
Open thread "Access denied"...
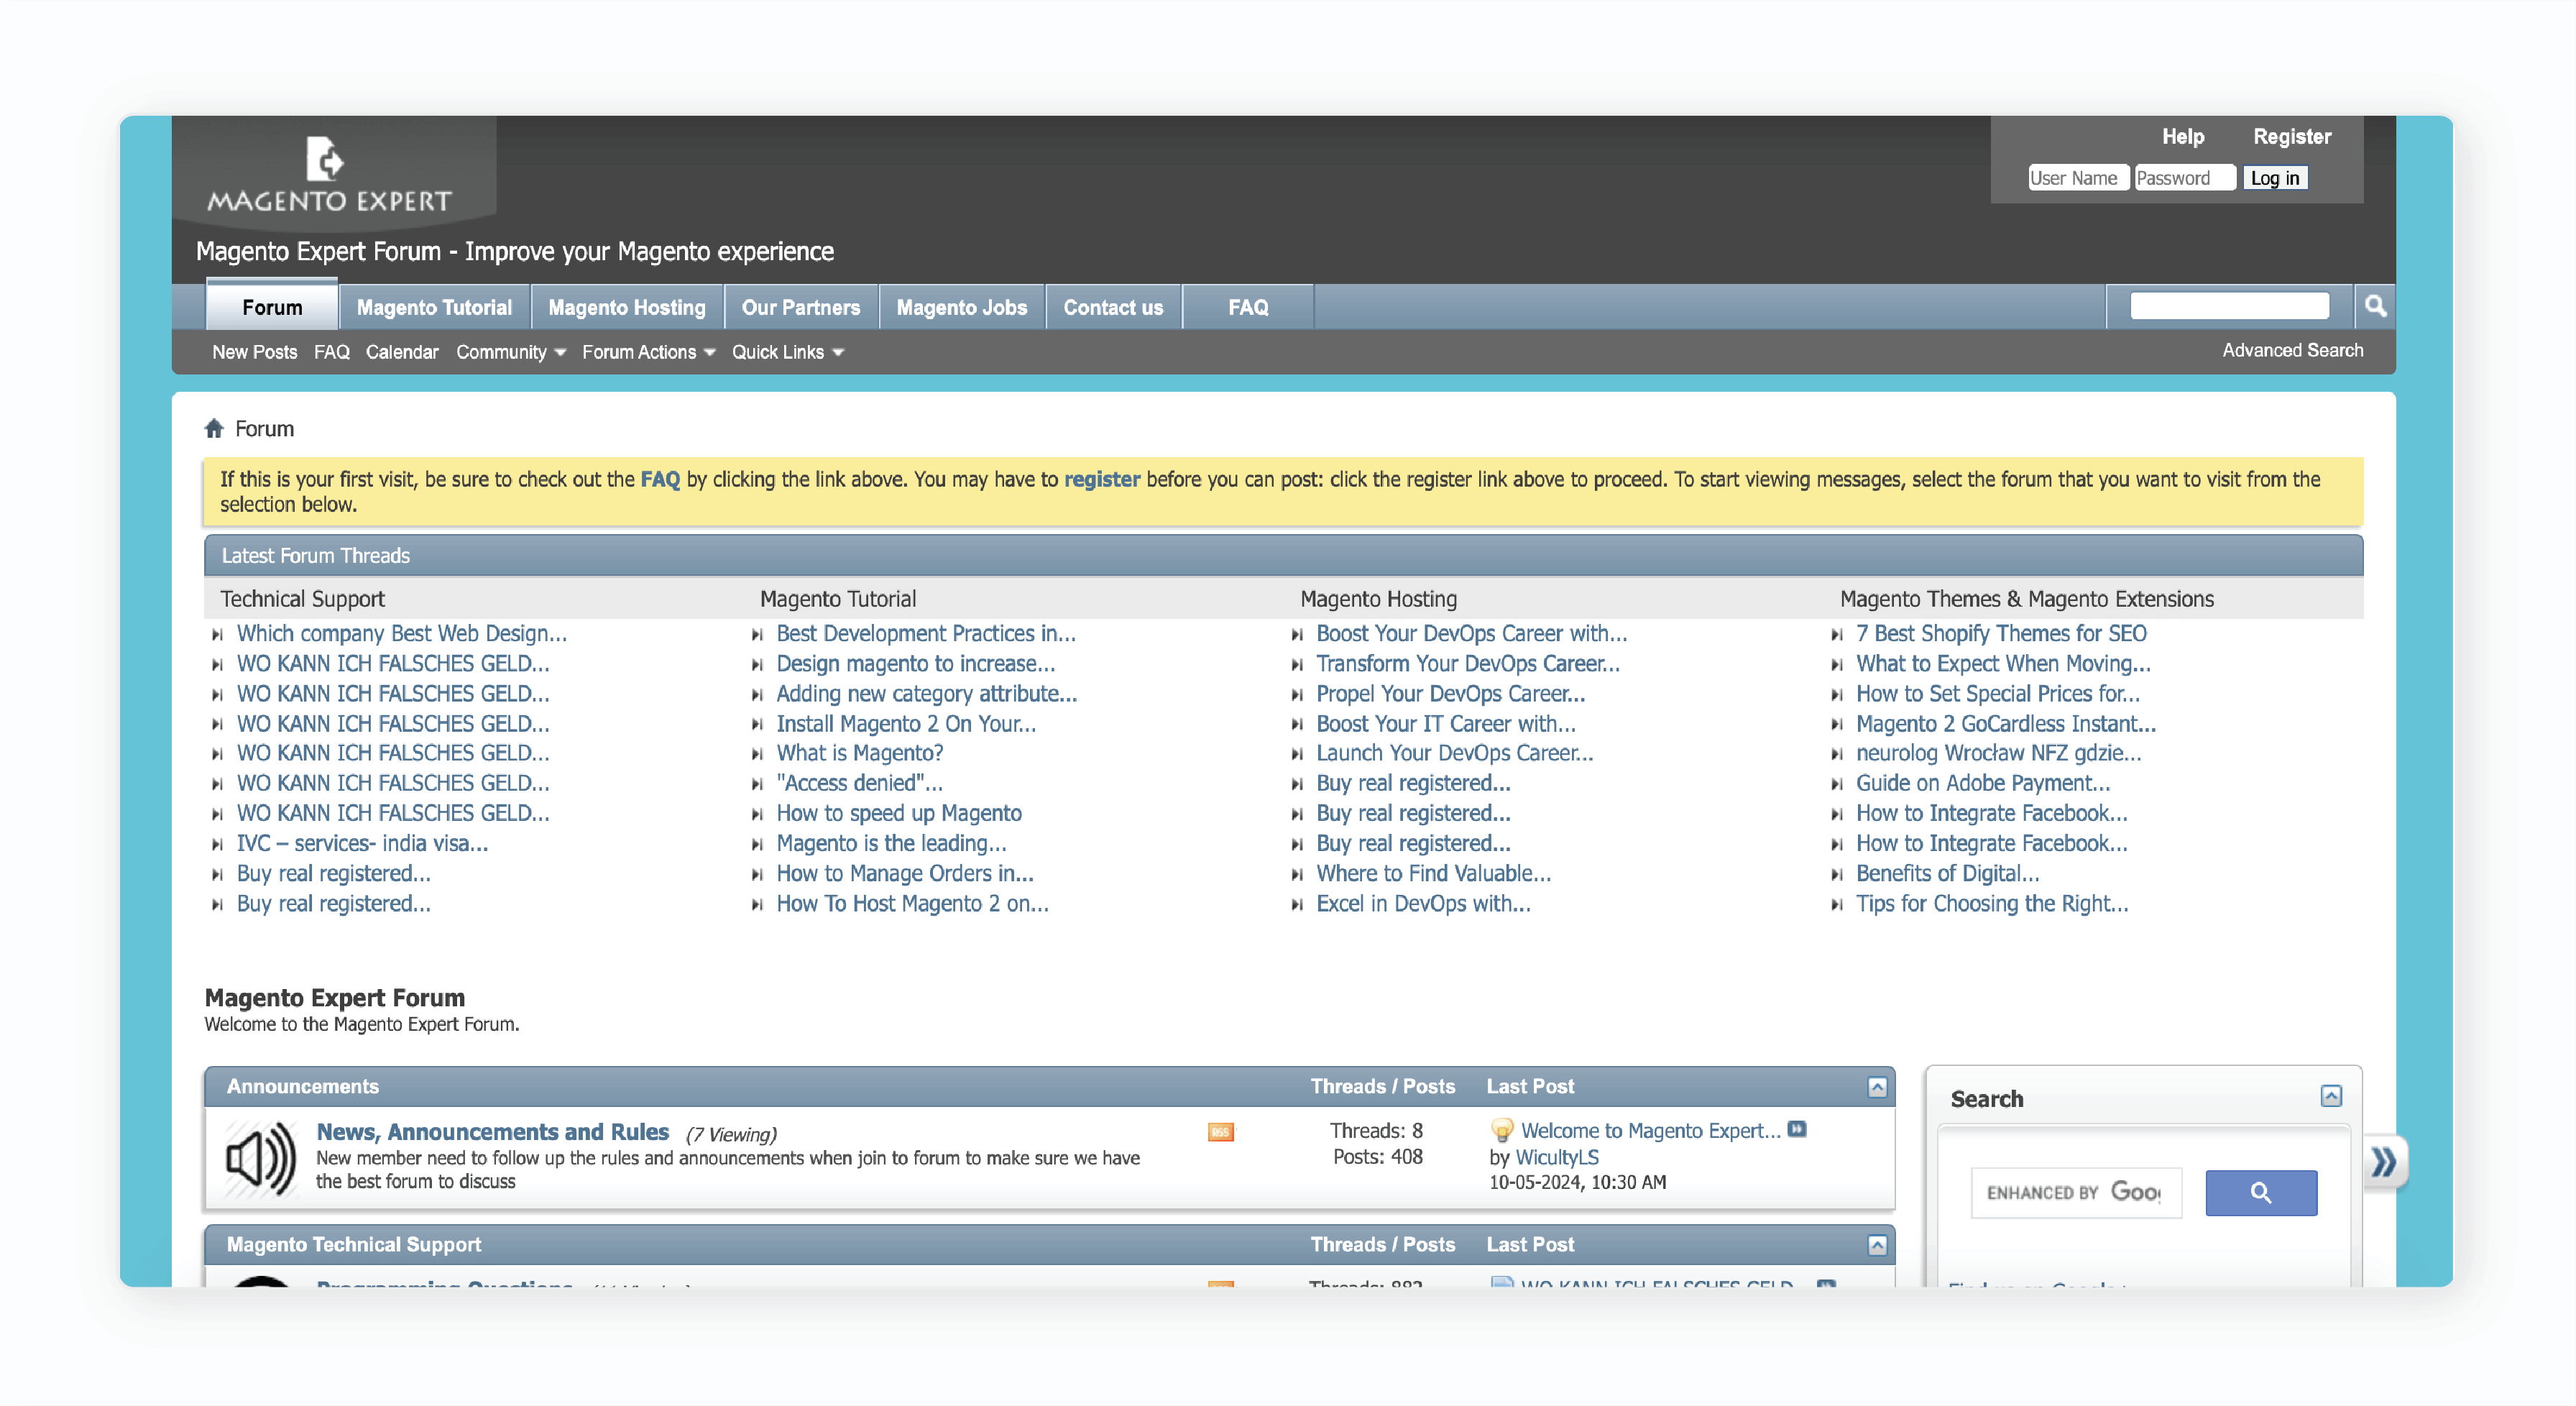(x=860, y=783)
